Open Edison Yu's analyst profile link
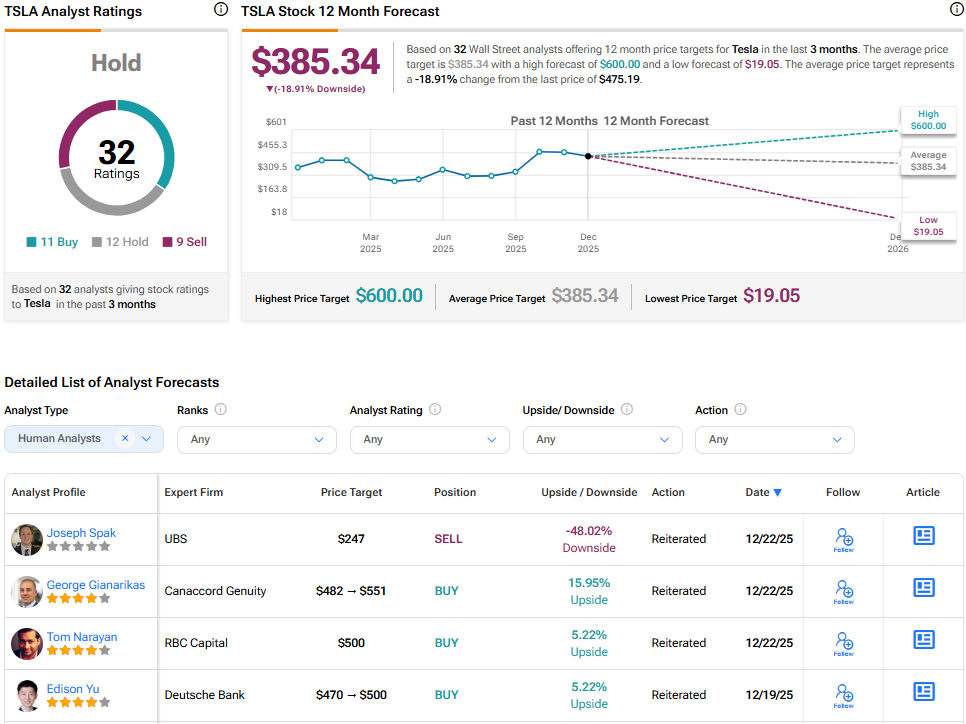966x724 pixels. click(x=73, y=689)
